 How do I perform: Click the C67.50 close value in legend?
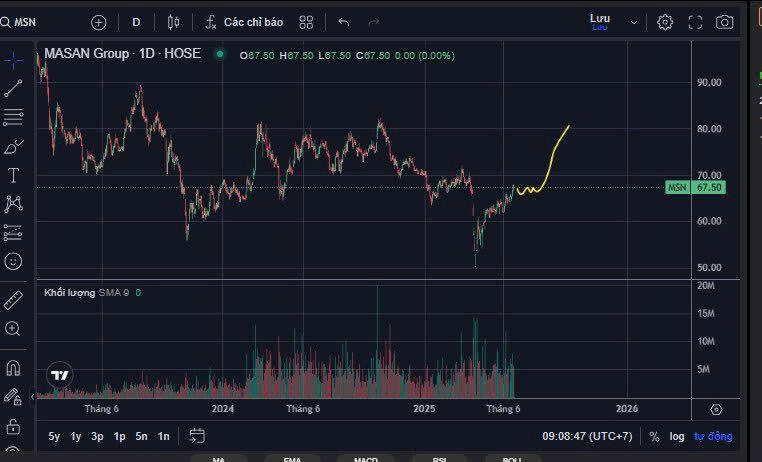coord(373,55)
